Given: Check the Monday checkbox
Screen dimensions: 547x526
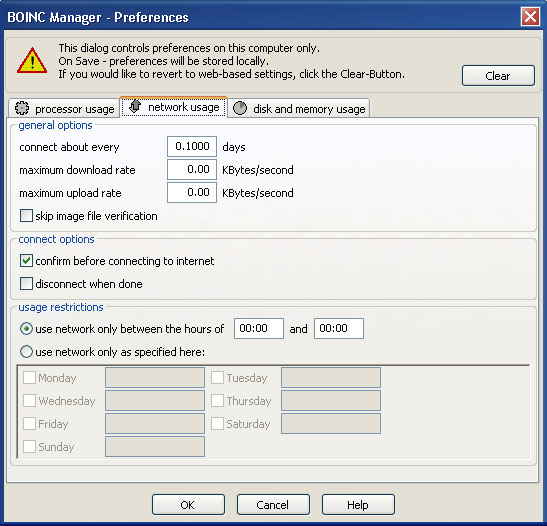Looking at the screenshot, I should point(29,377).
